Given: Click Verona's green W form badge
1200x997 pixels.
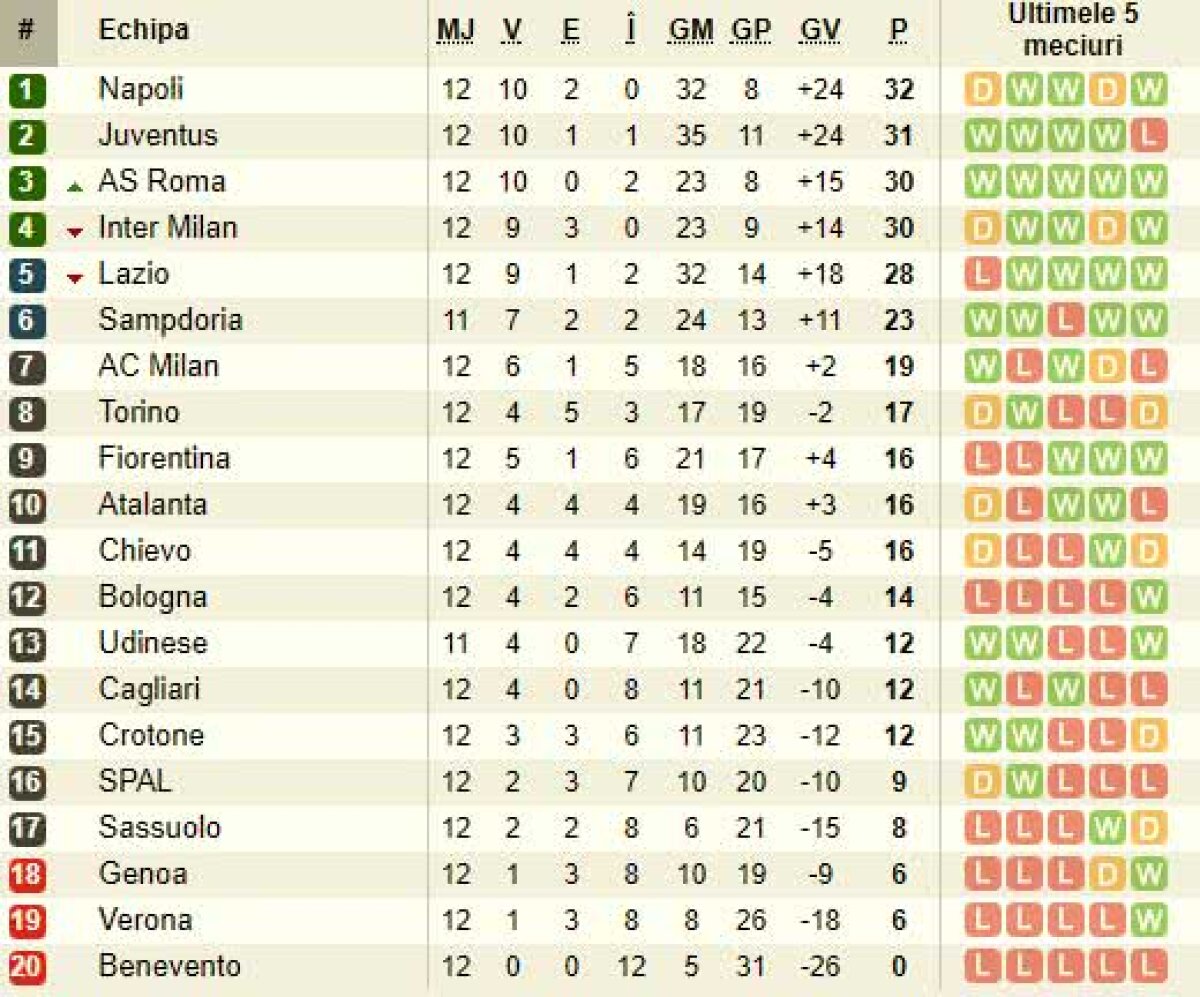Looking at the screenshot, I should point(1149,920).
